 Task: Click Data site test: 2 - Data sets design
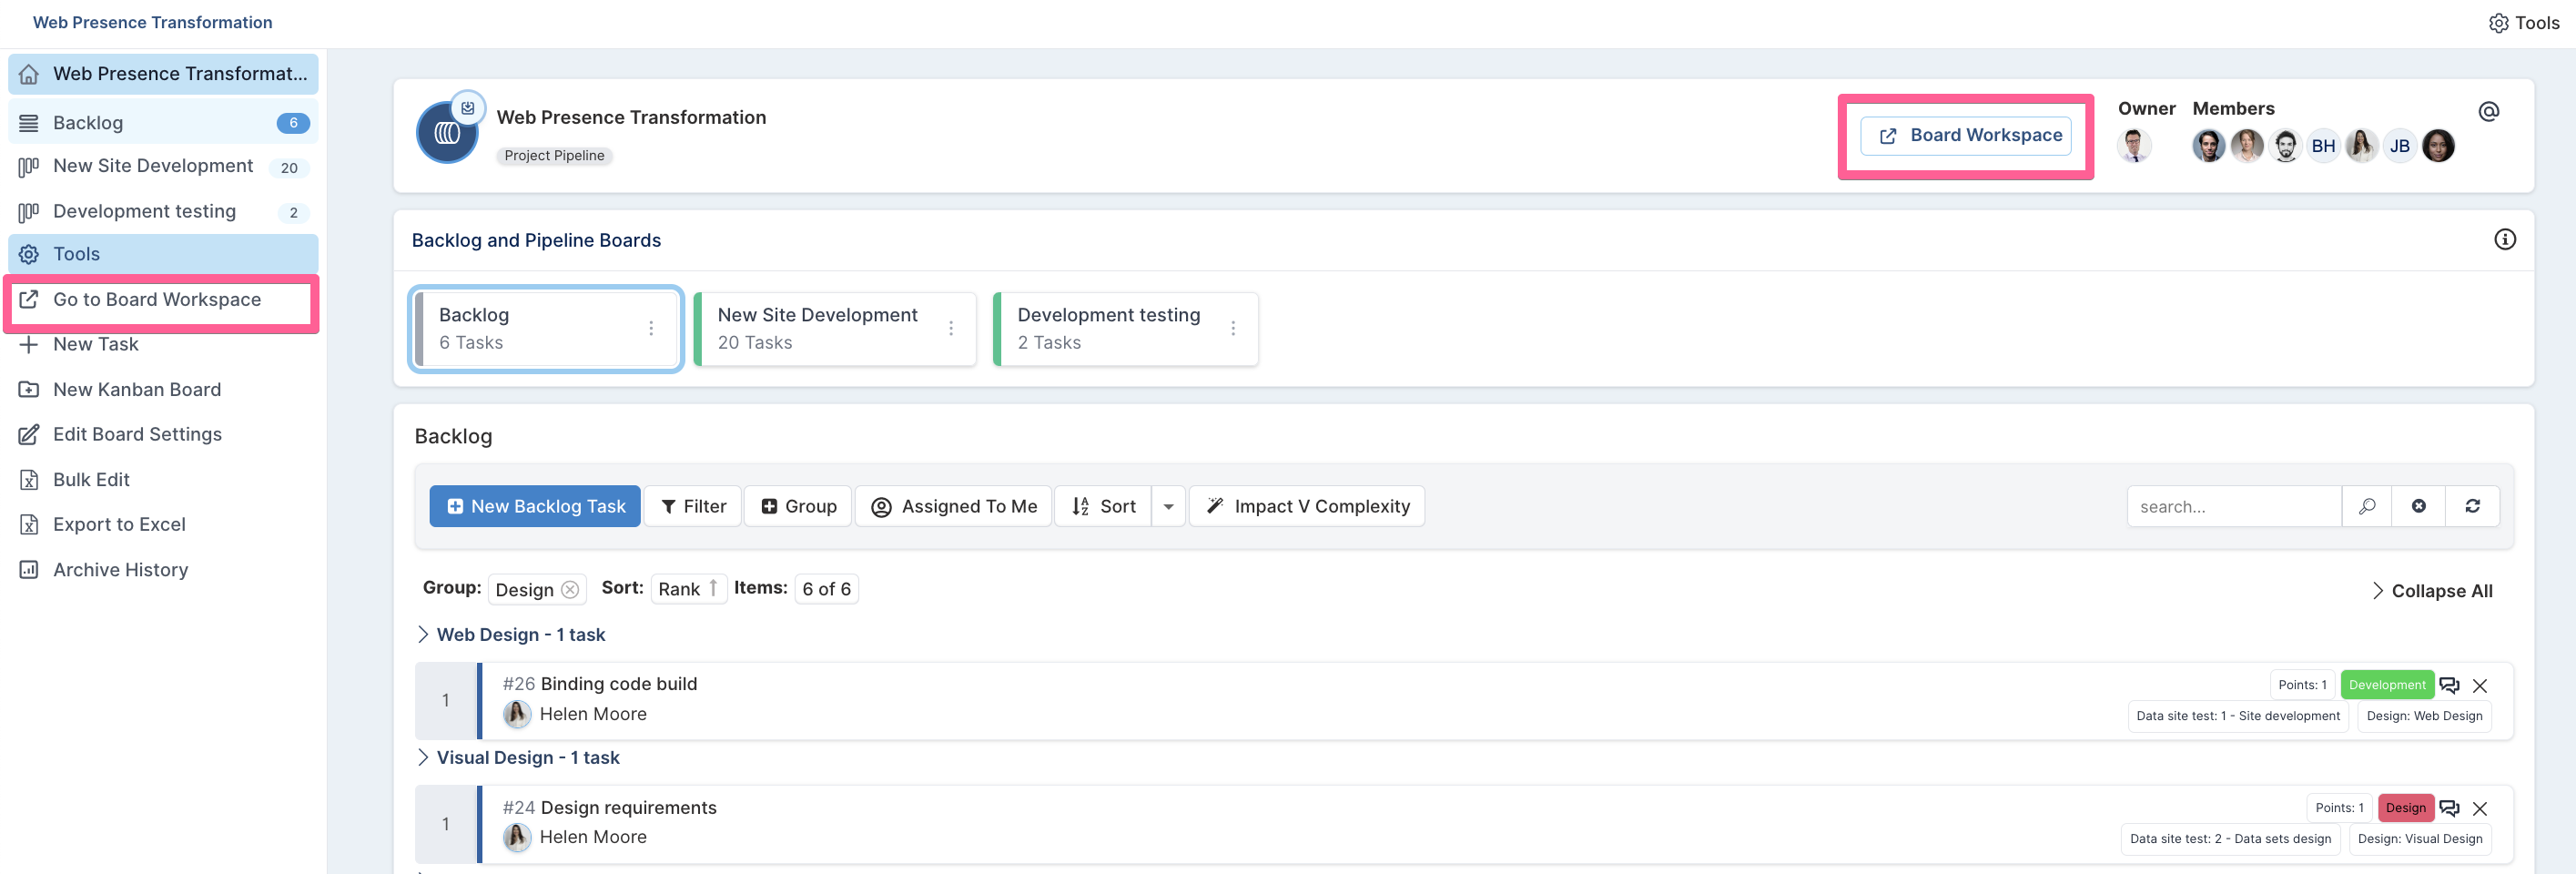tap(2230, 839)
